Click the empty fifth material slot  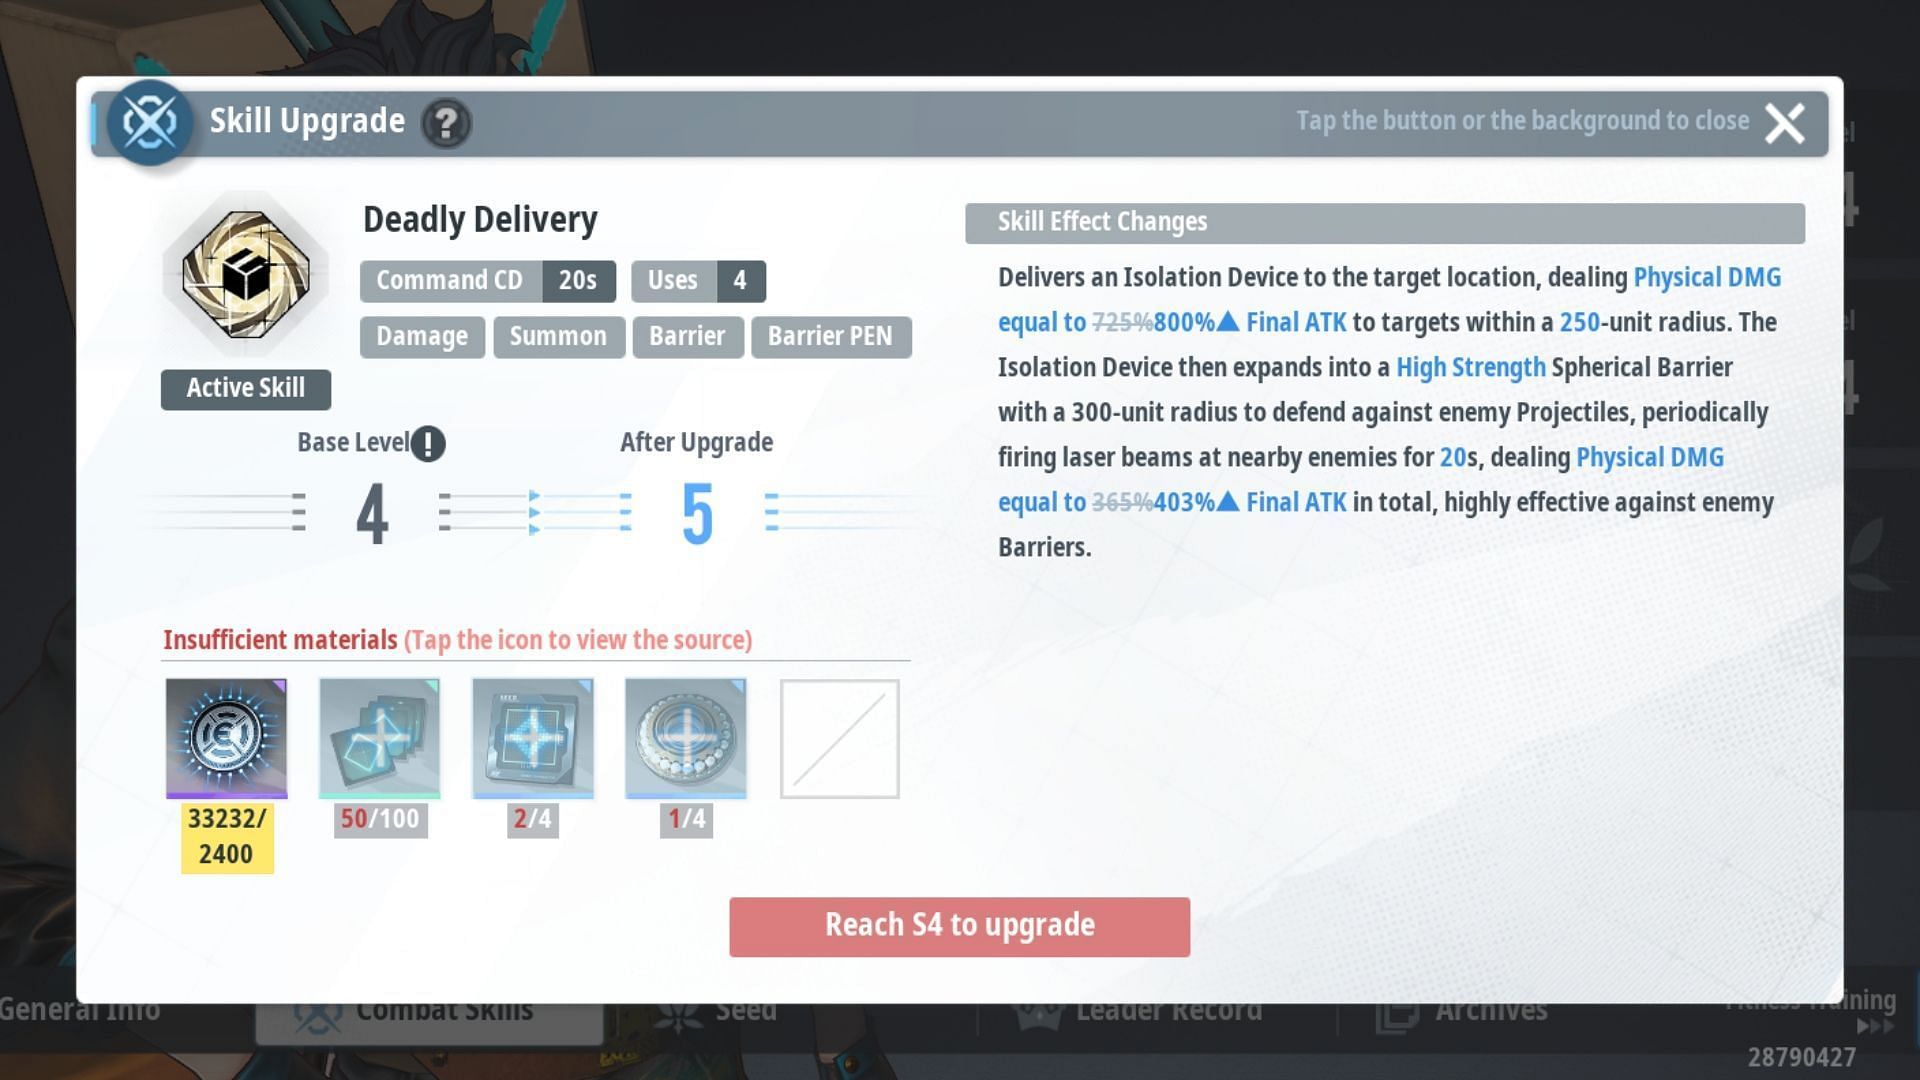click(x=839, y=738)
